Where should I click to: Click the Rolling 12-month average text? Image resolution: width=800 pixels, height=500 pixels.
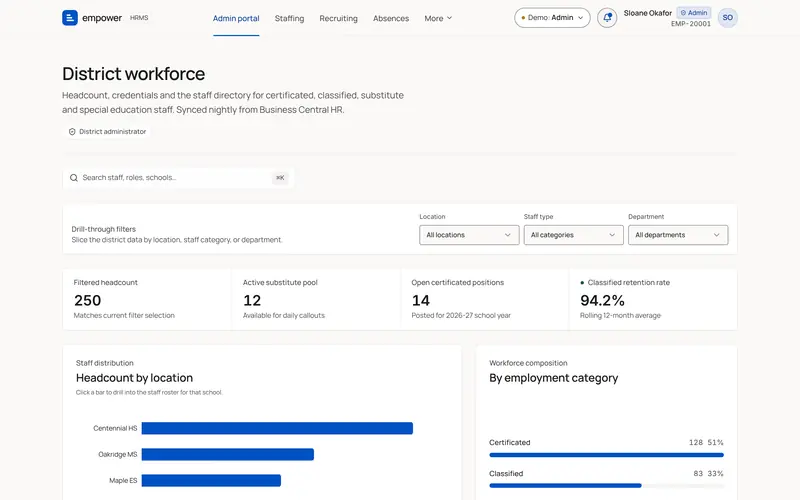(620, 315)
